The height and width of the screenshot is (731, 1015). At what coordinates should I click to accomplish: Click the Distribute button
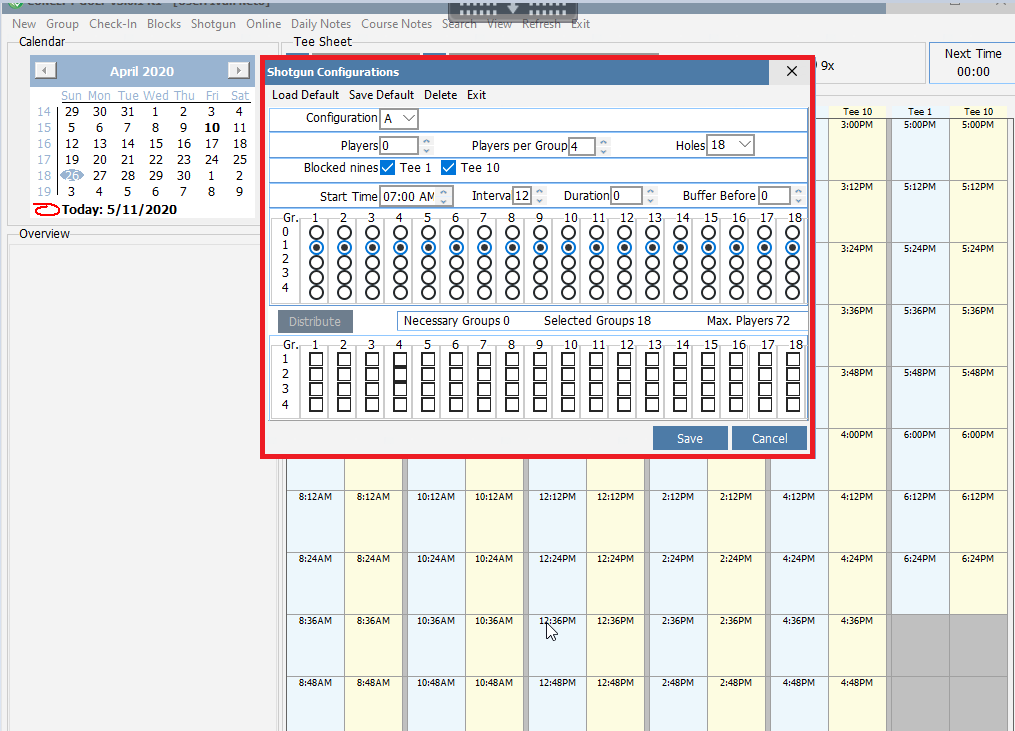pos(315,321)
